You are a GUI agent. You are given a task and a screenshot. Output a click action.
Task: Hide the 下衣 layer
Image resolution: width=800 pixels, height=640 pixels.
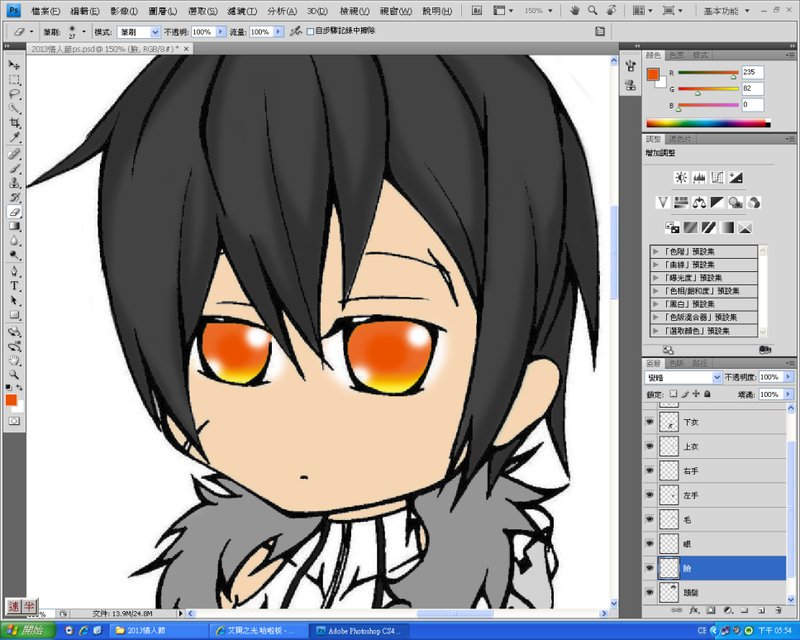click(649, 422)
